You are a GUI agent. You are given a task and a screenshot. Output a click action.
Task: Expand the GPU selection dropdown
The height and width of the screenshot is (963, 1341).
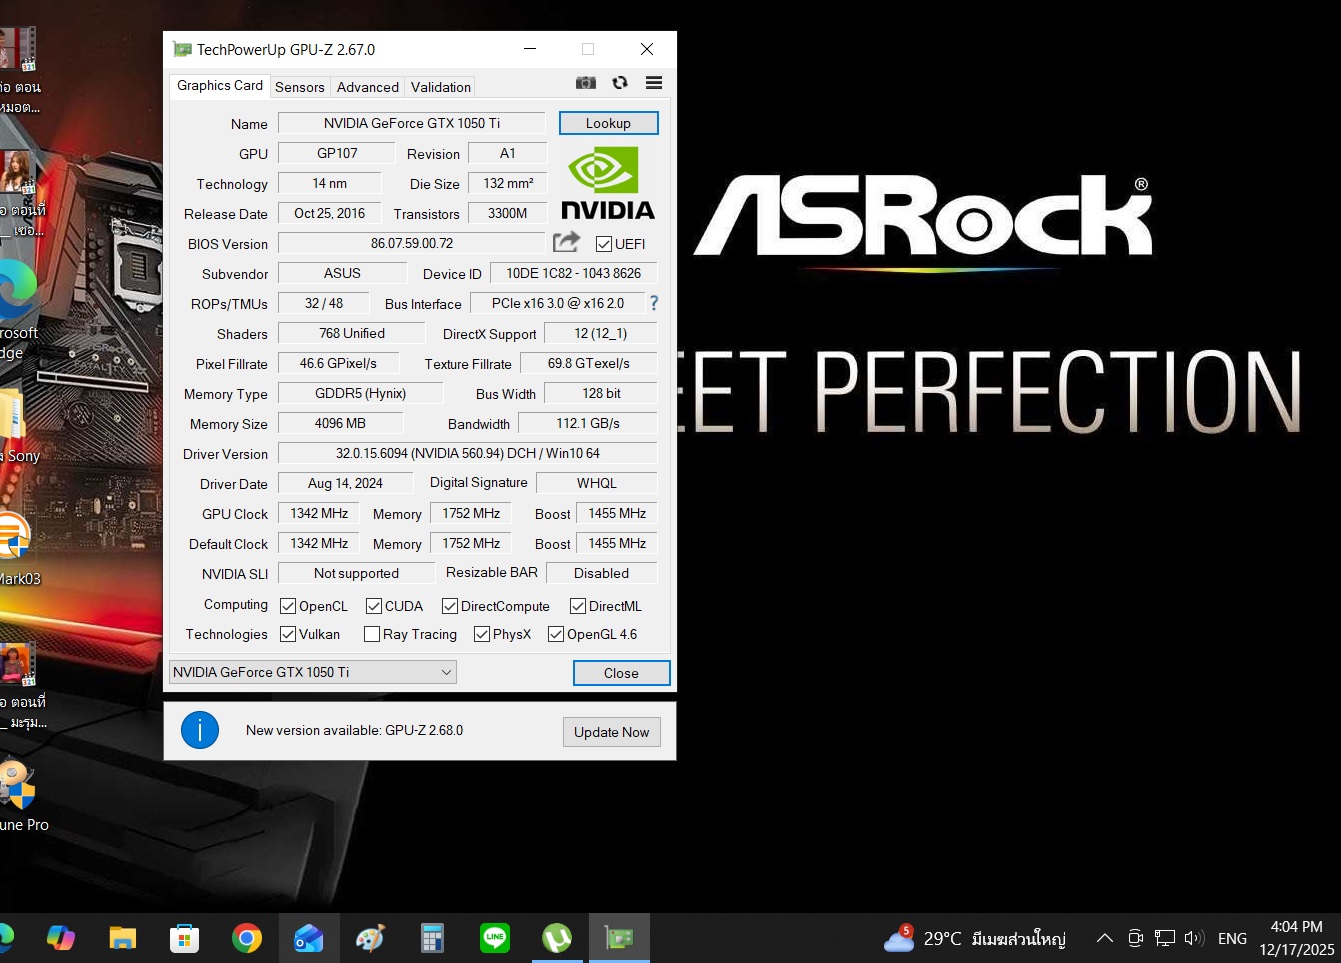click(446, 672)
